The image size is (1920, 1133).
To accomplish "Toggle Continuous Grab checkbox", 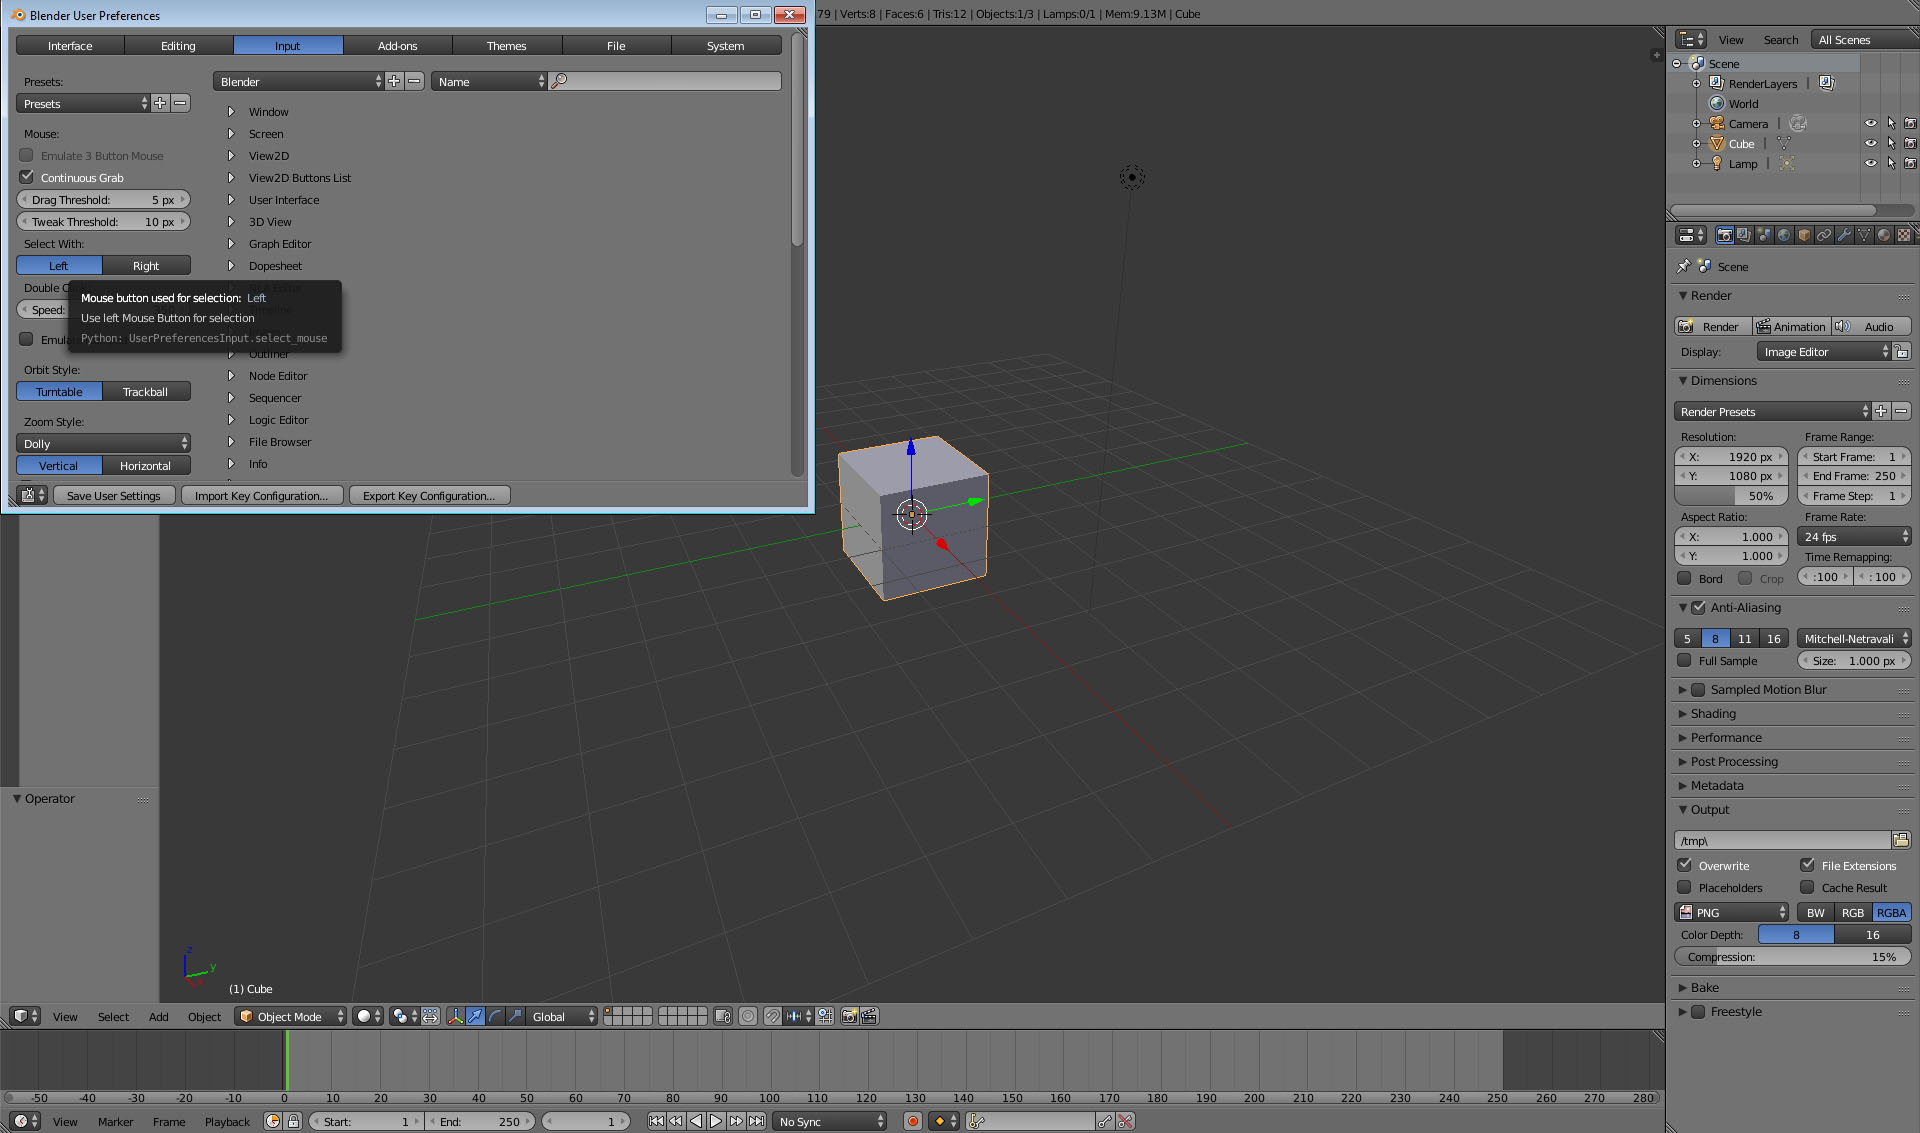I will pos(27,177).
